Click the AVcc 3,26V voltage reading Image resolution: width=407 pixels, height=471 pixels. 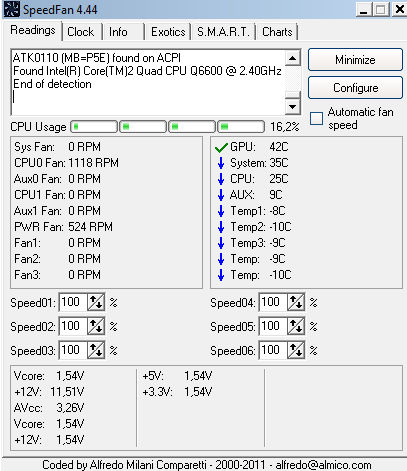click(x=49, y=408)
